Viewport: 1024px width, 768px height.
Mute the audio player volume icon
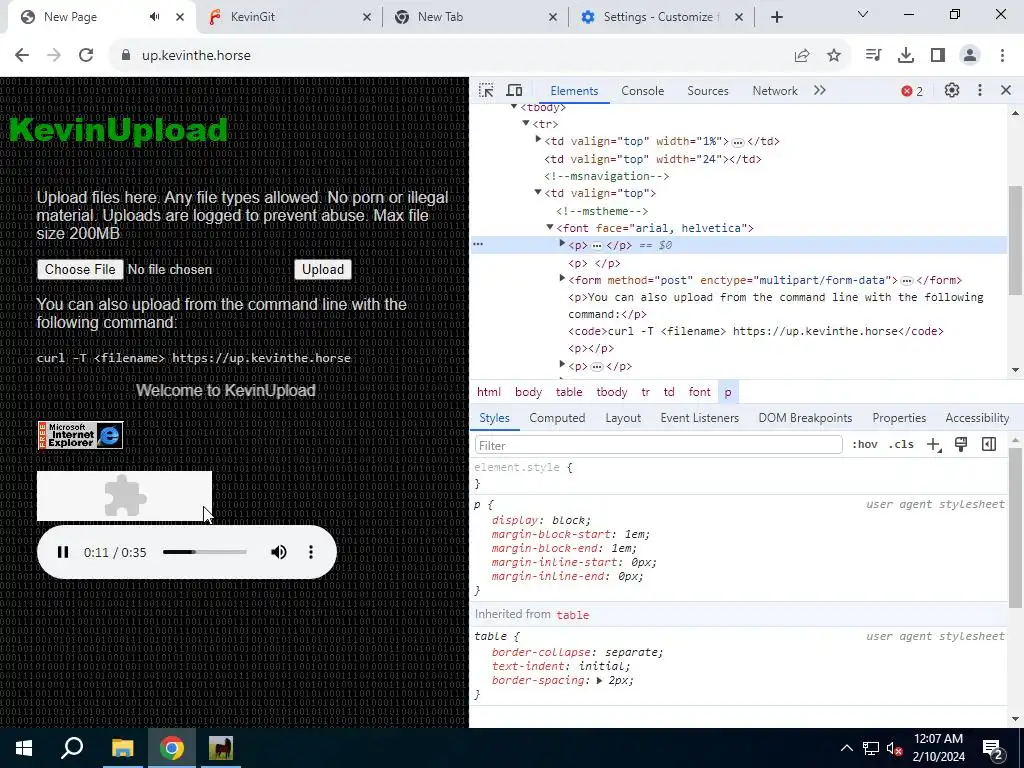(278, 552)
